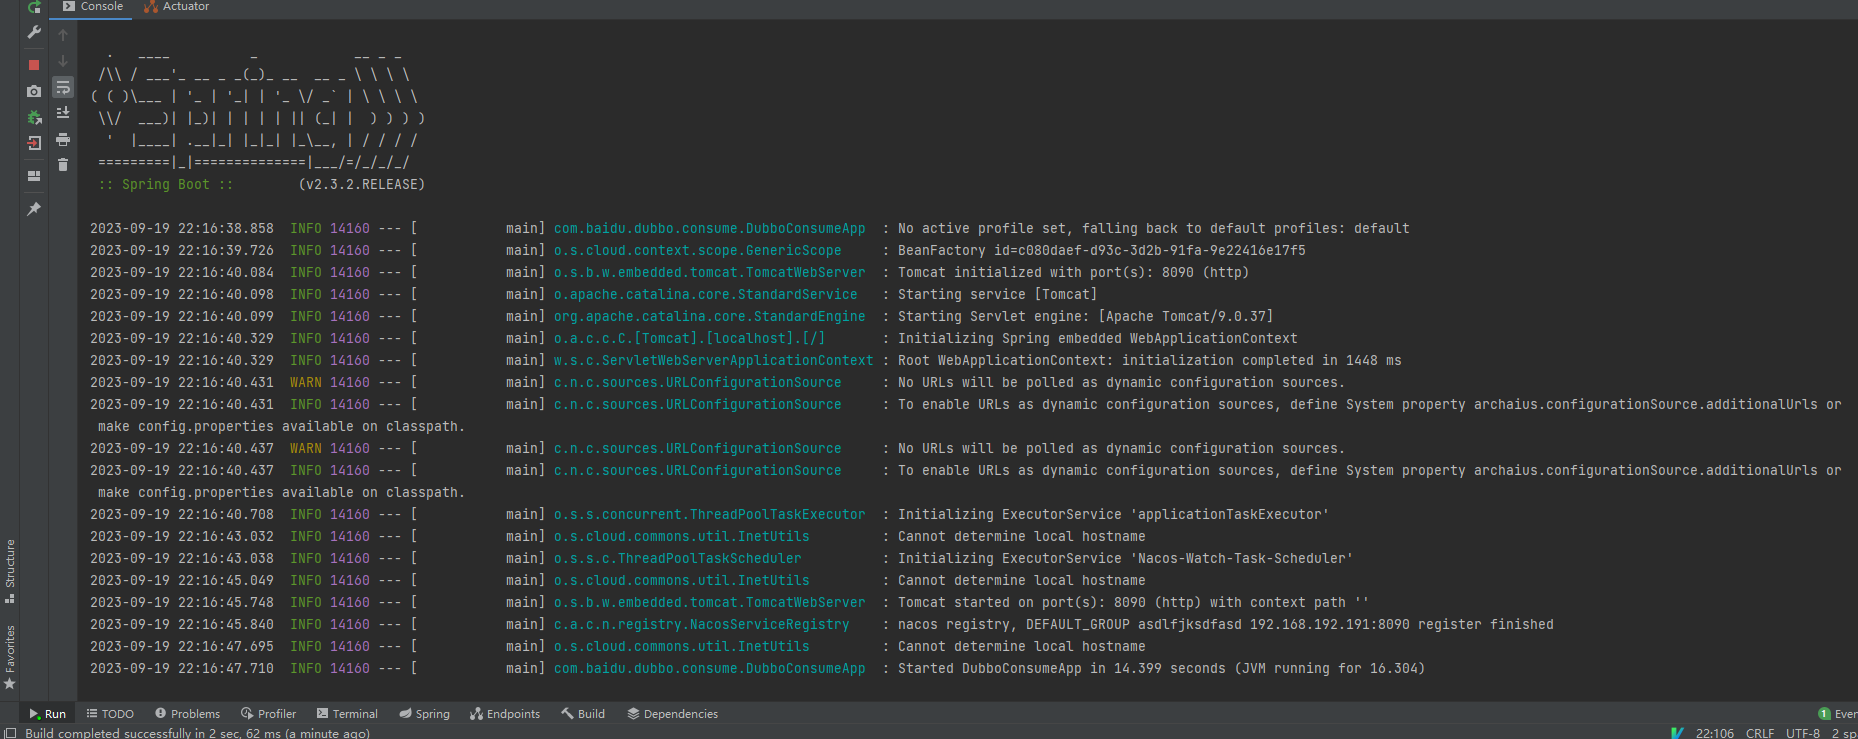The height and width of the screenshot is (739, 1858).
Task: Switch to the Actuator tab
Action: 177,7
